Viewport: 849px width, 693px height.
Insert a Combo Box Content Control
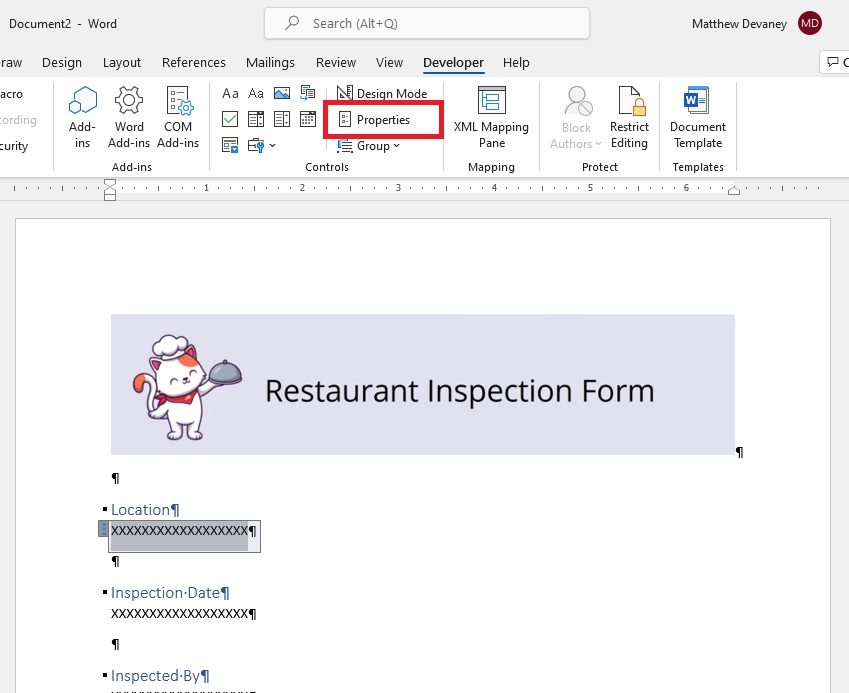tap(256, 119)
